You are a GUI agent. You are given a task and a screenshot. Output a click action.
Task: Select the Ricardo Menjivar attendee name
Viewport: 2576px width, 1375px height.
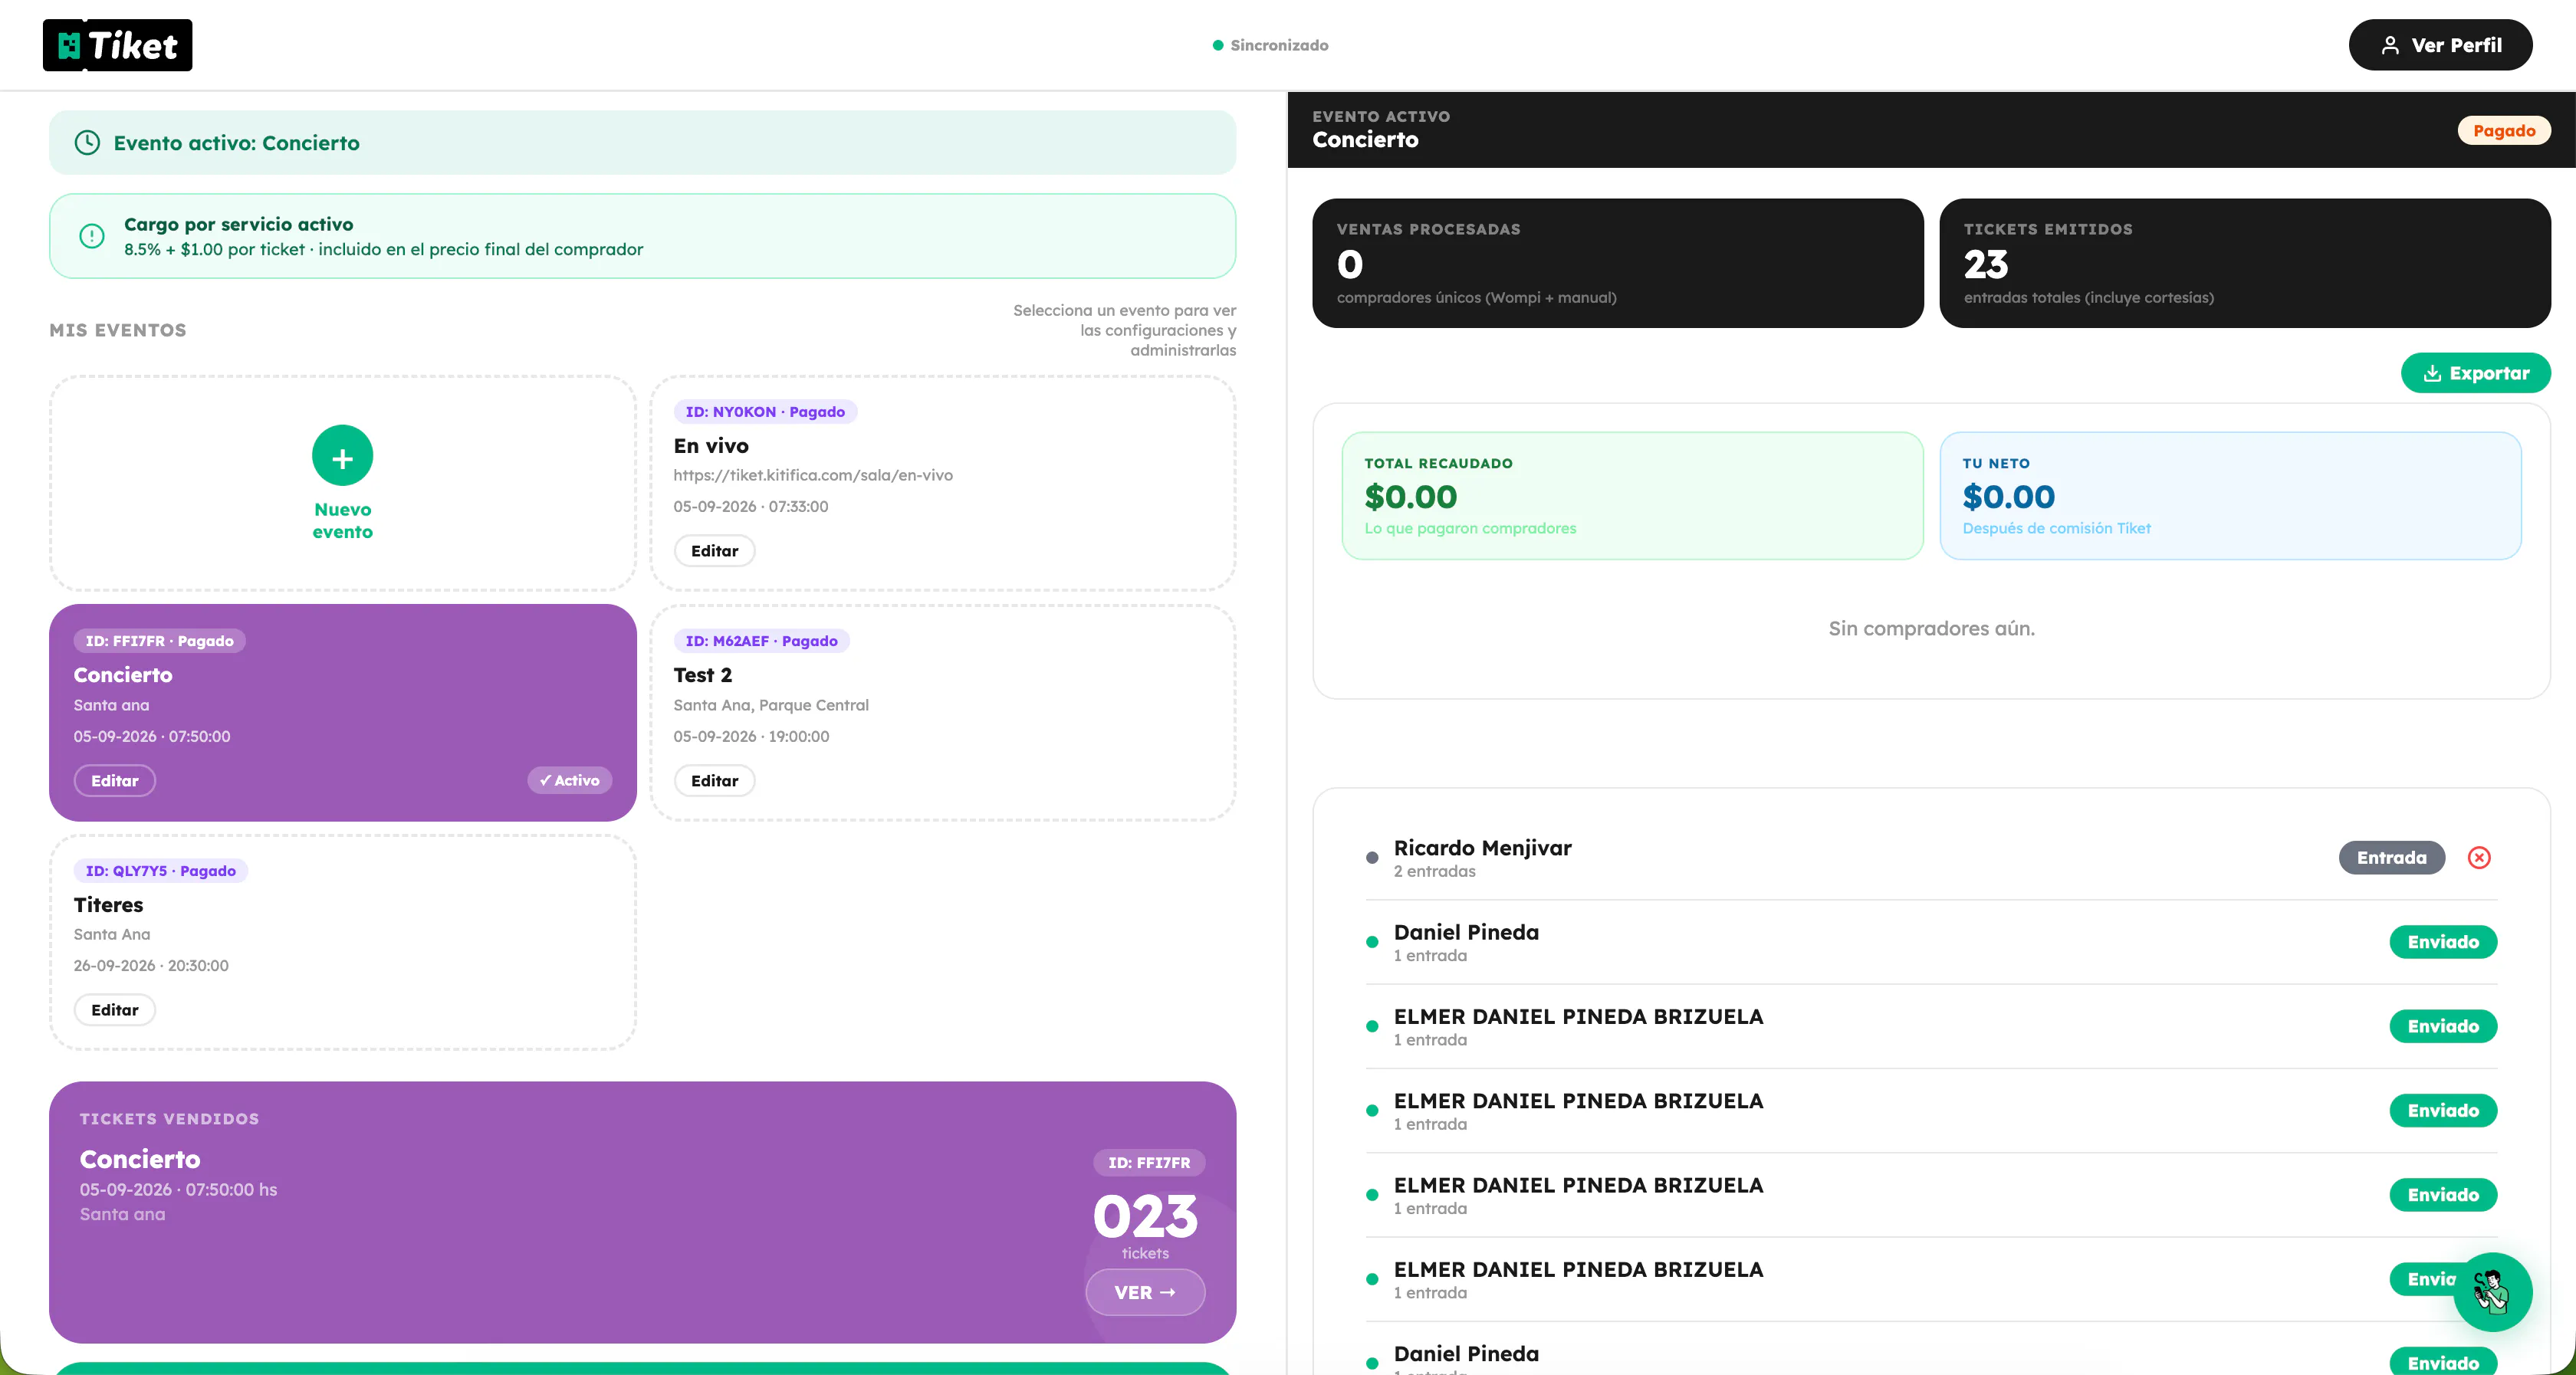click(x=1482, y=848)
